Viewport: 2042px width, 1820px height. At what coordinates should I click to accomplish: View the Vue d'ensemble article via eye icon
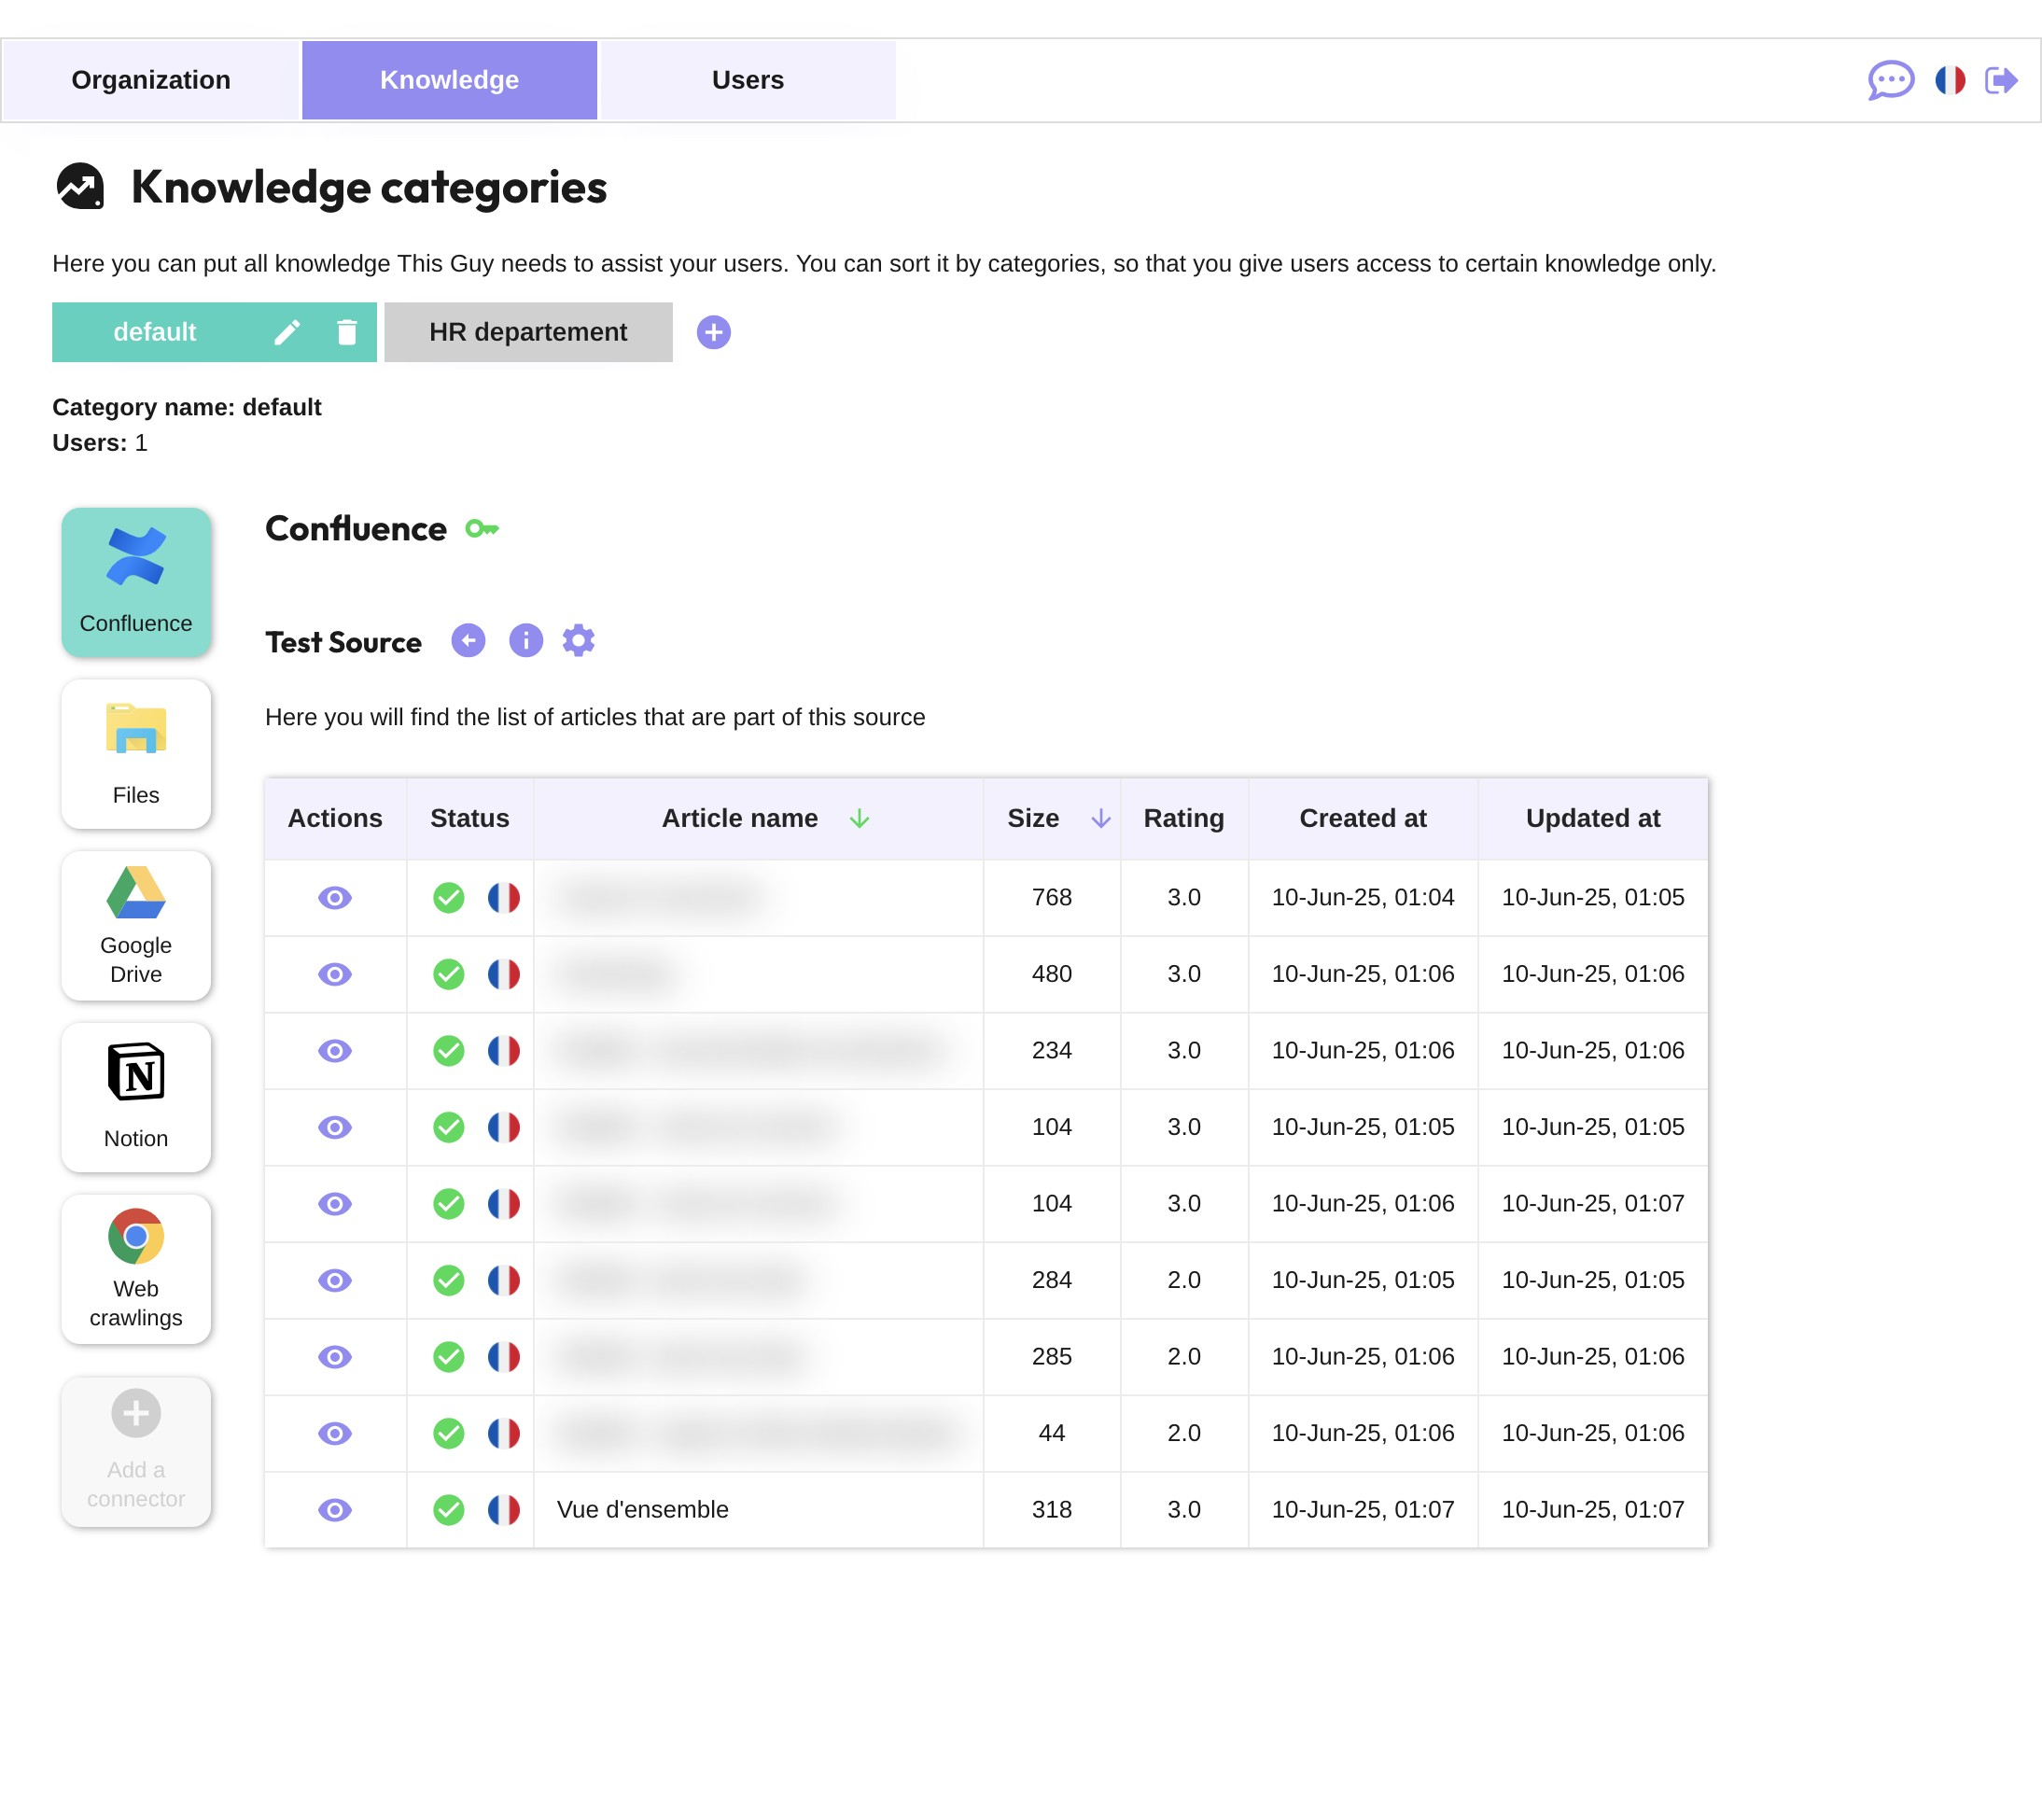[x=335, y=1510]
